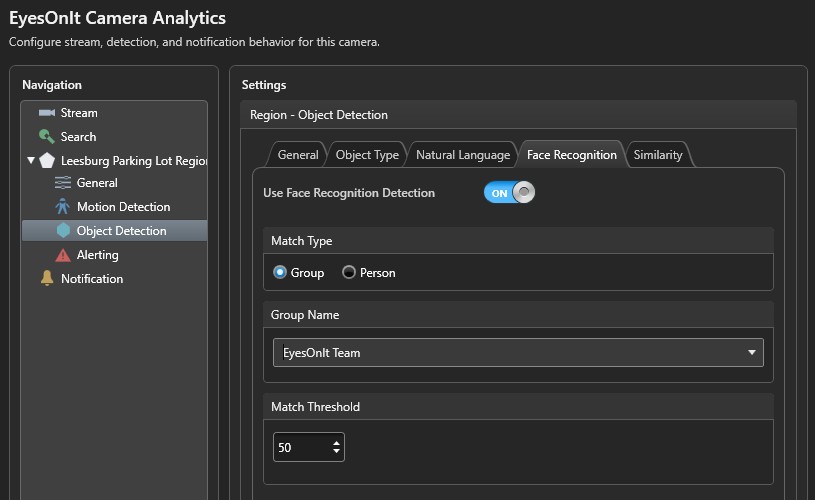Click the Notification bell icon
The width and height of the screenshot is (815, 500).
click(x=47, y=278)
